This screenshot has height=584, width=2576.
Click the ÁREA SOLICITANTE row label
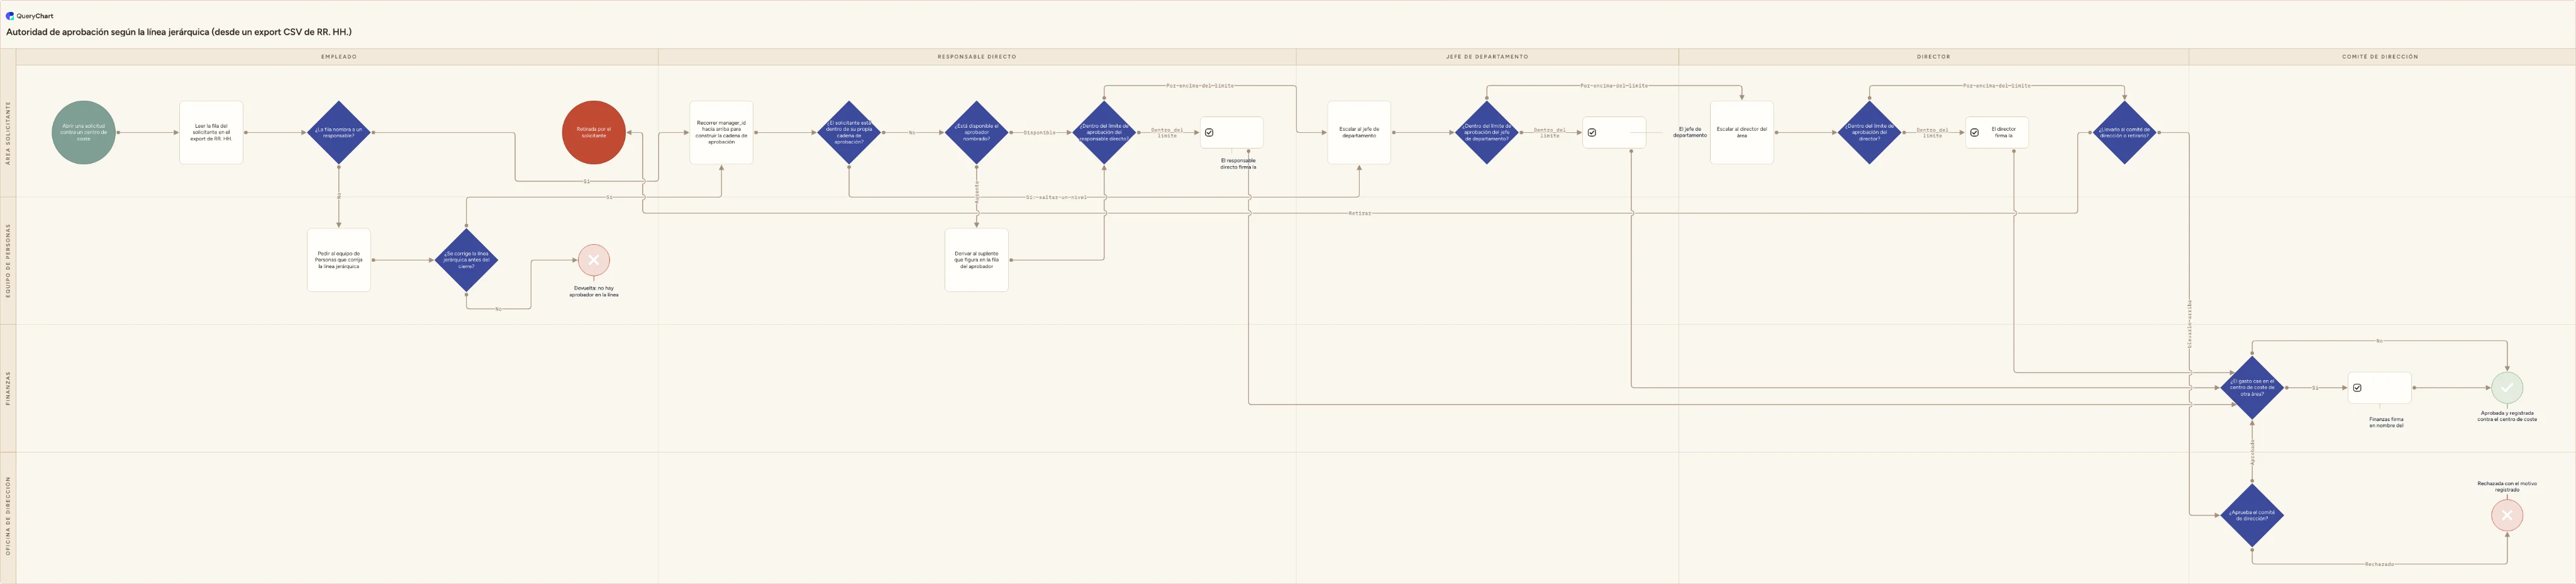pyautogui.click(x=8, y=133)
